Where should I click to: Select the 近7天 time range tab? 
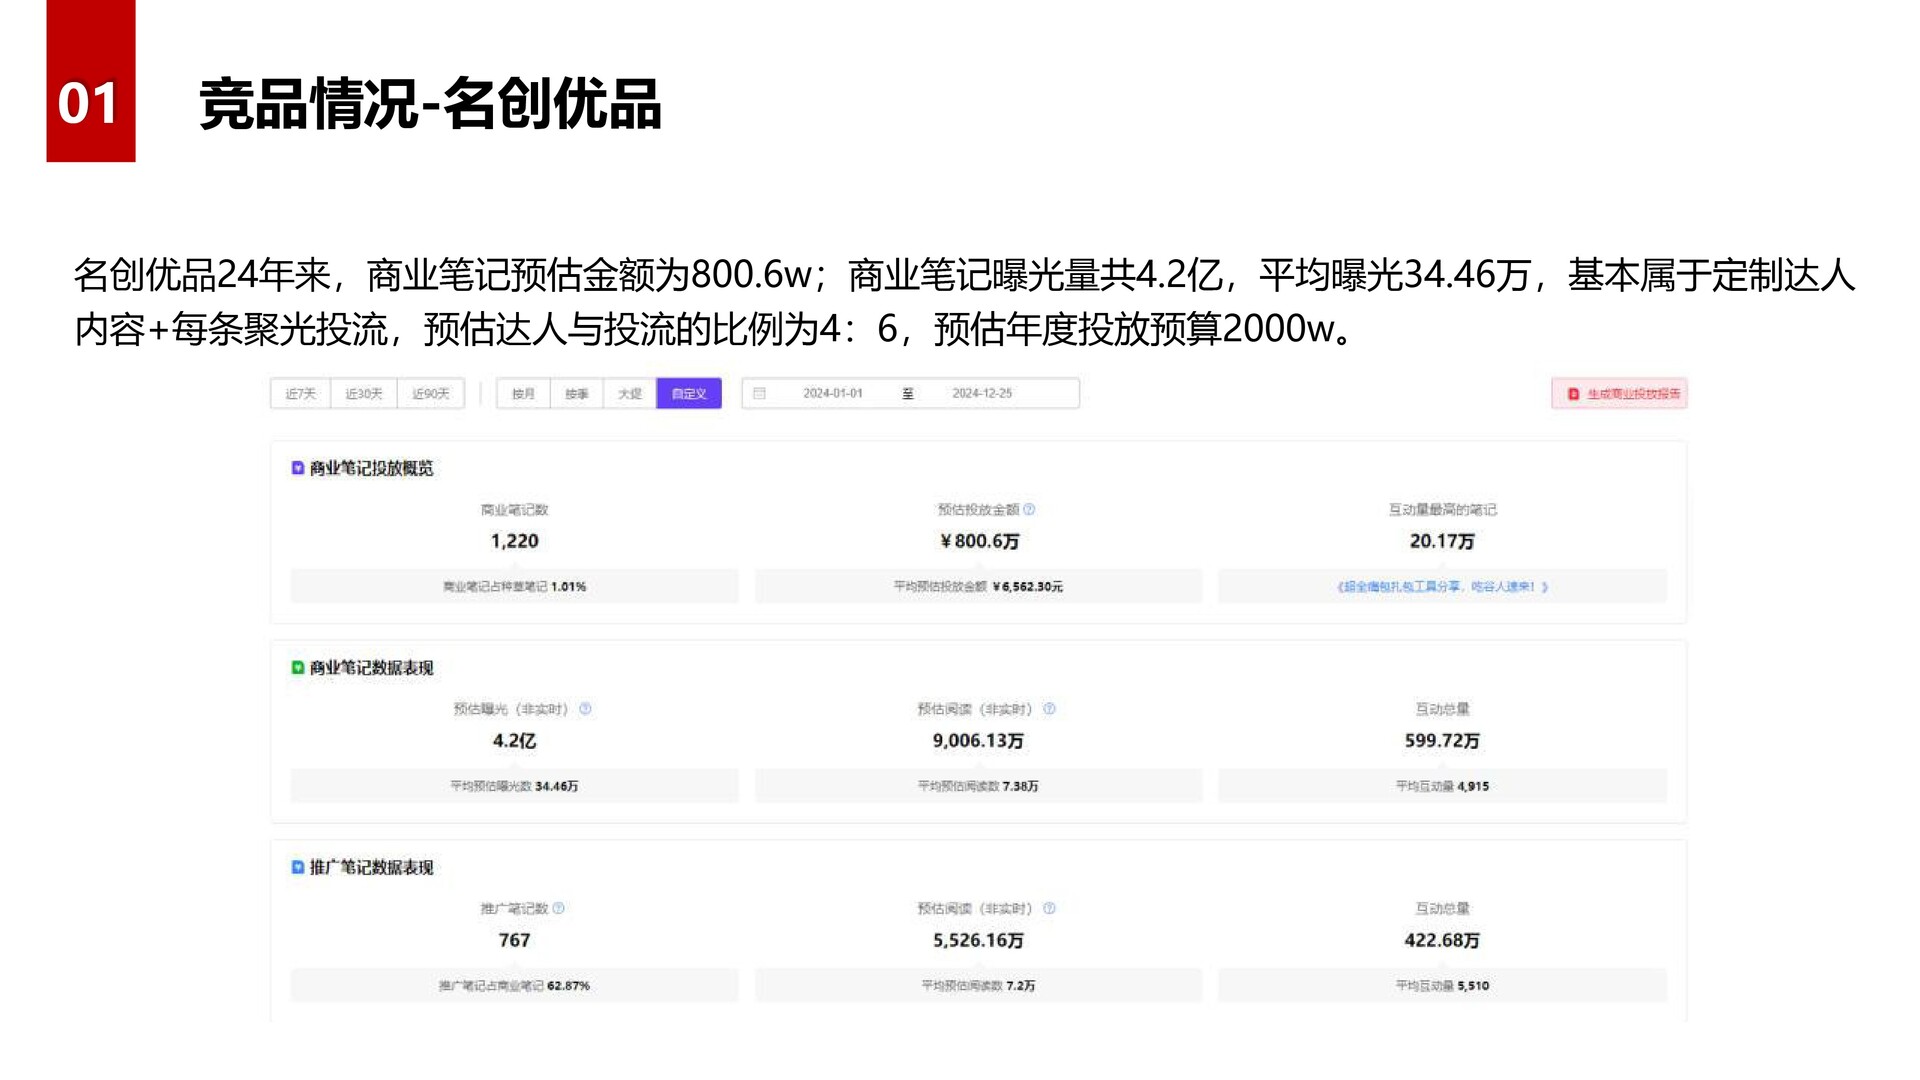click(300, 394)
